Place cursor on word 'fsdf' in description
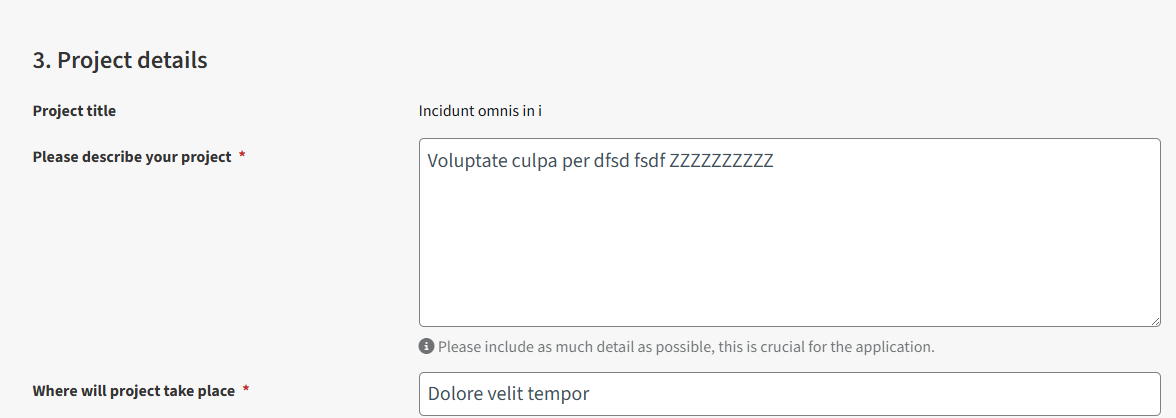This screenshot has width=1176, height=418. pyautogui.click(x=650, y=161)
